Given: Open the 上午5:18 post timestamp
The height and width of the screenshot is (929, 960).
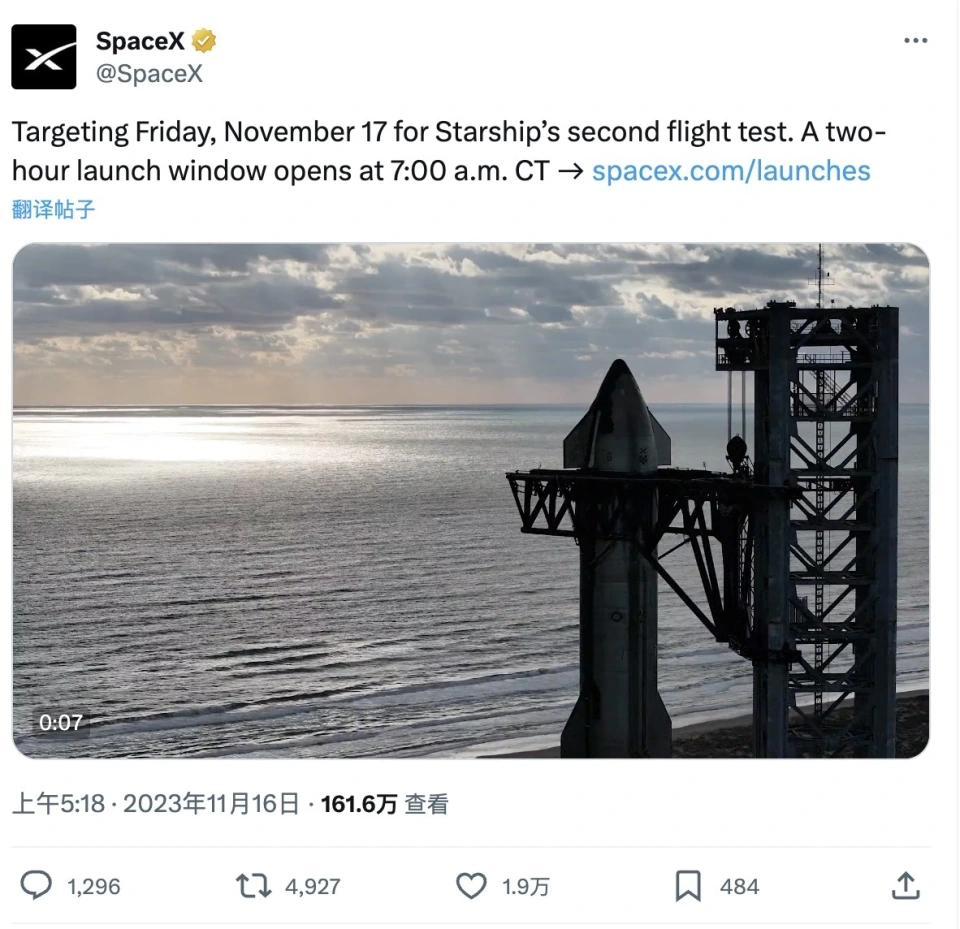Looking at the screenshot, I should pos(58,804).
